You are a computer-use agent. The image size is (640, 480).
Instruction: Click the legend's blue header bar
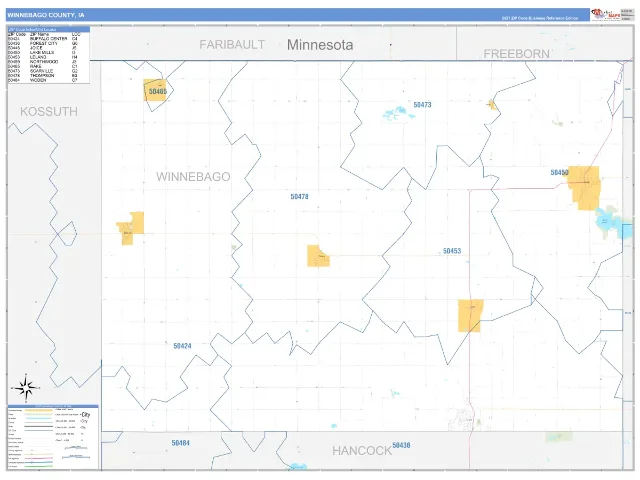[53, 406]
